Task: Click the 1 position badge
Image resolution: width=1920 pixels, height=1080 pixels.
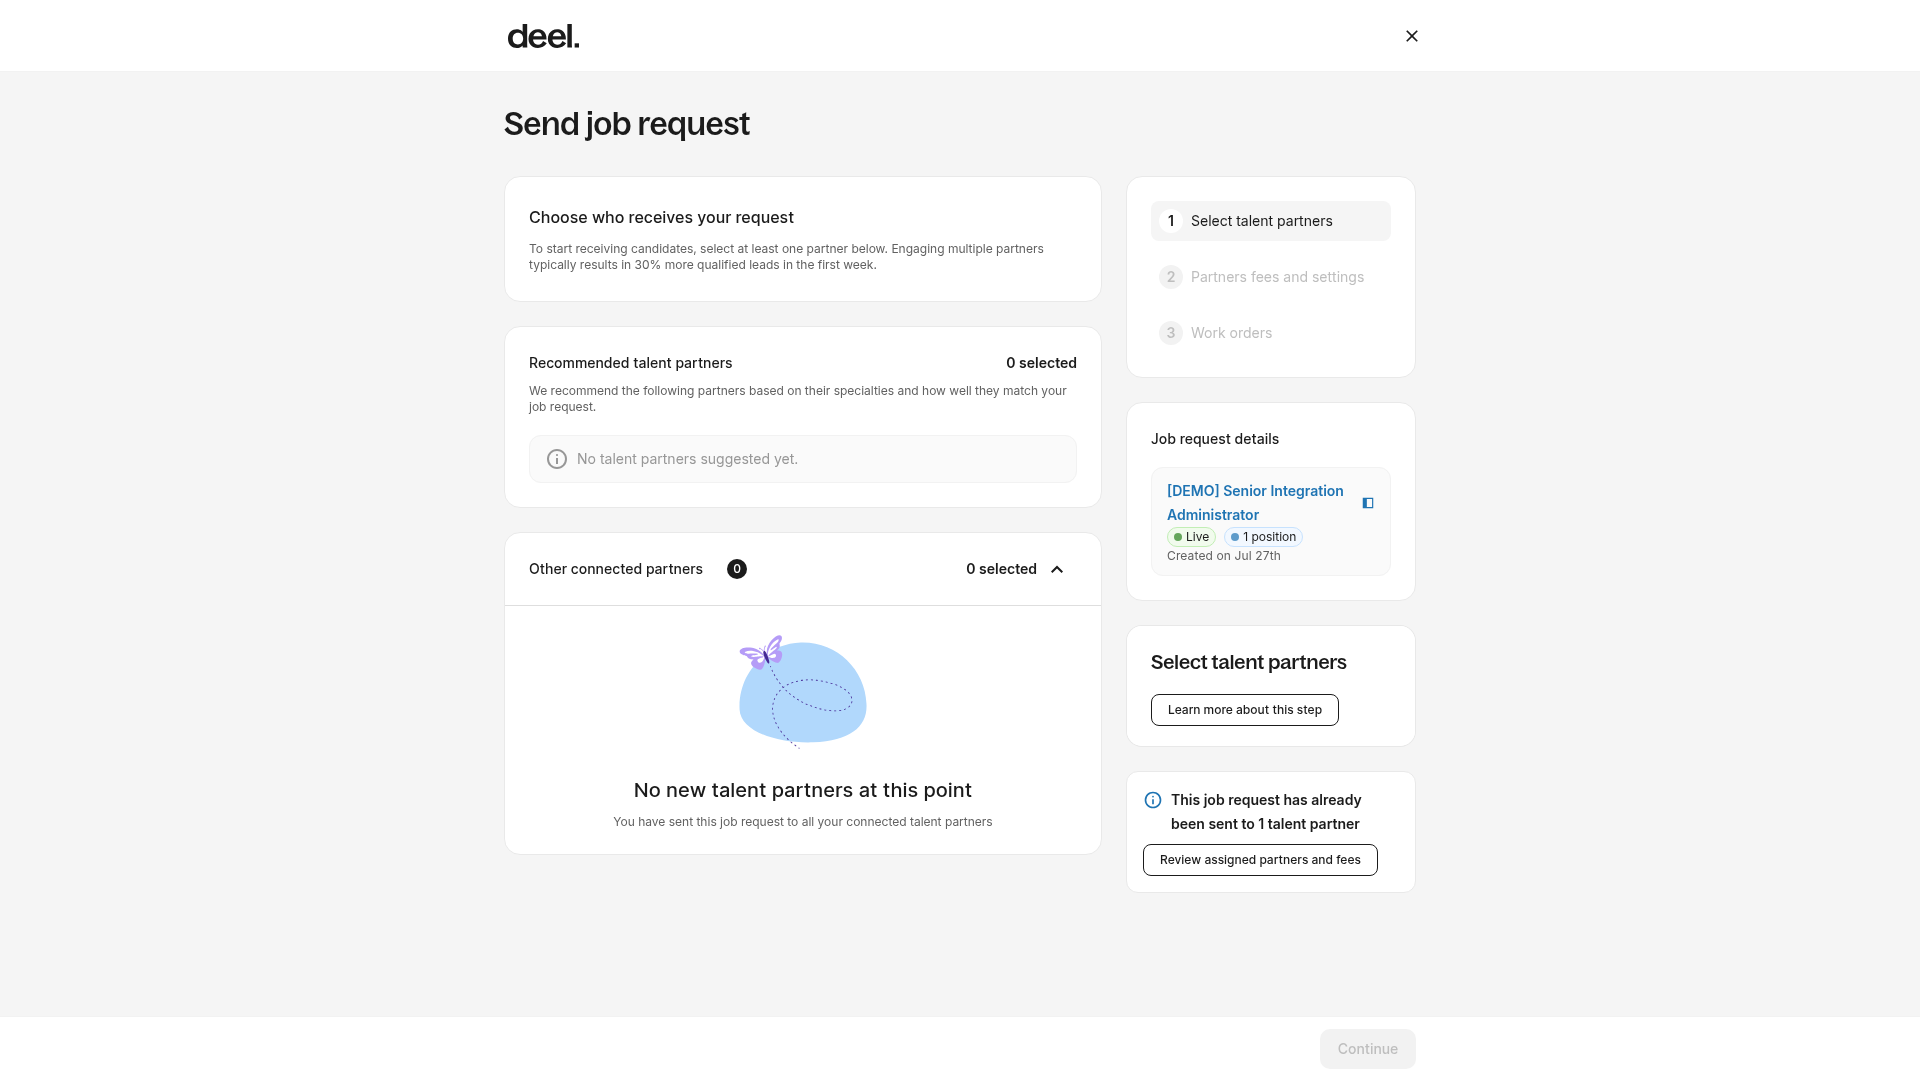Action: tap(1263, 537)
